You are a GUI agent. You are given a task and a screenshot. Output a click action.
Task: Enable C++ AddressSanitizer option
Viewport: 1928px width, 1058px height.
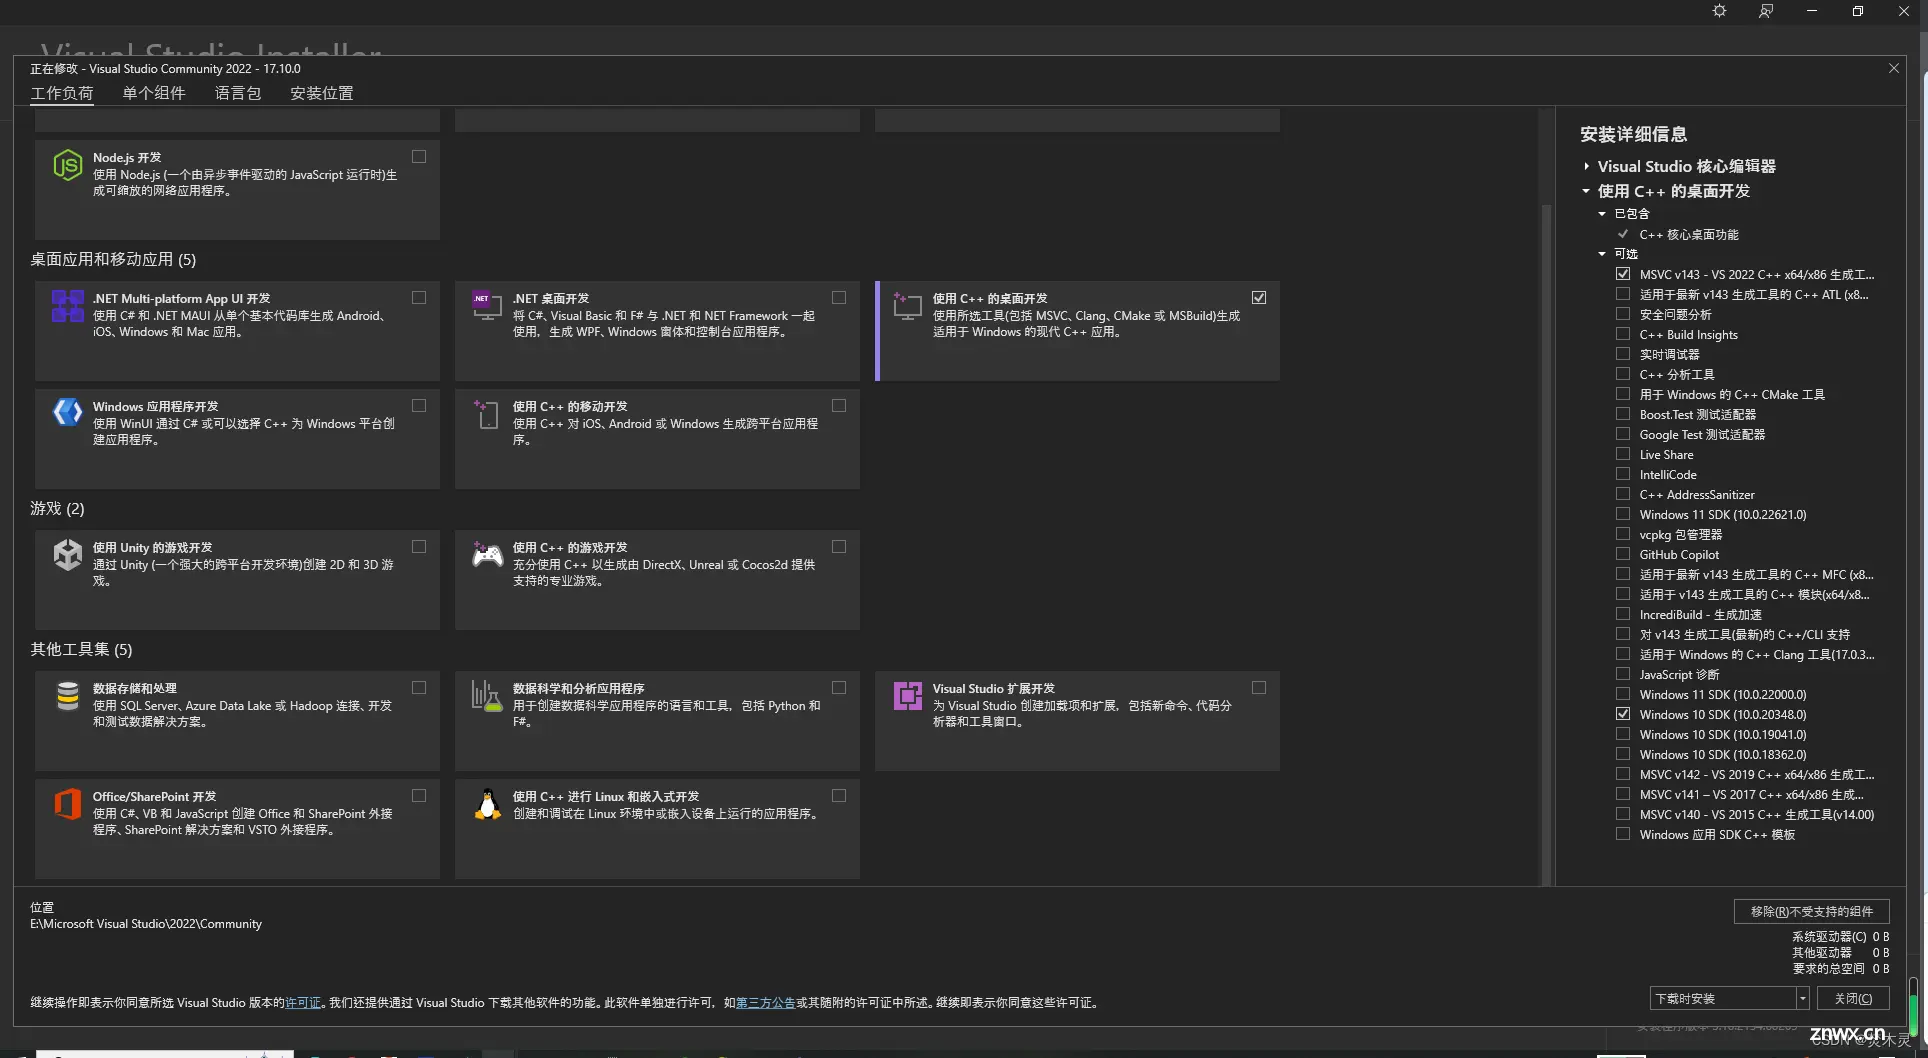pyautogui.click(x=1623, y=494)
